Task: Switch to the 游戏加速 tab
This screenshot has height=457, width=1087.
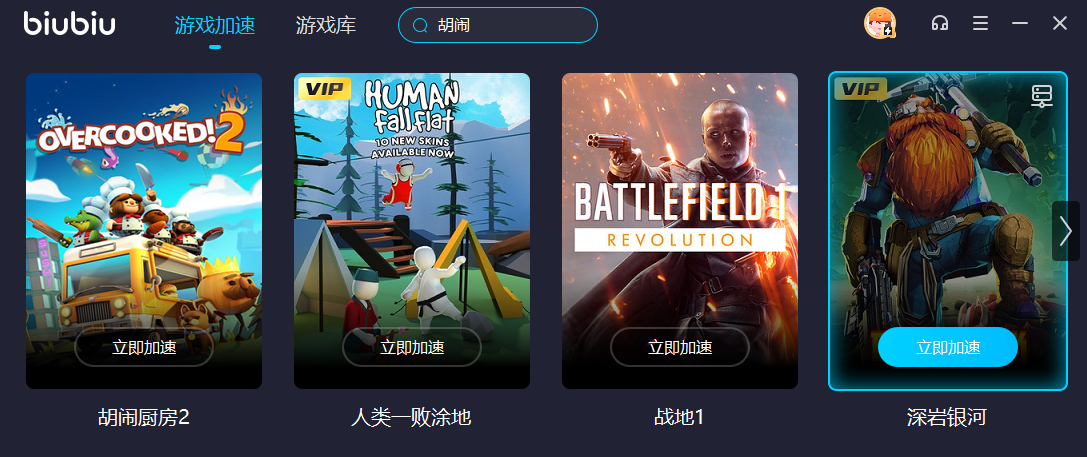Action: (215, 26)
